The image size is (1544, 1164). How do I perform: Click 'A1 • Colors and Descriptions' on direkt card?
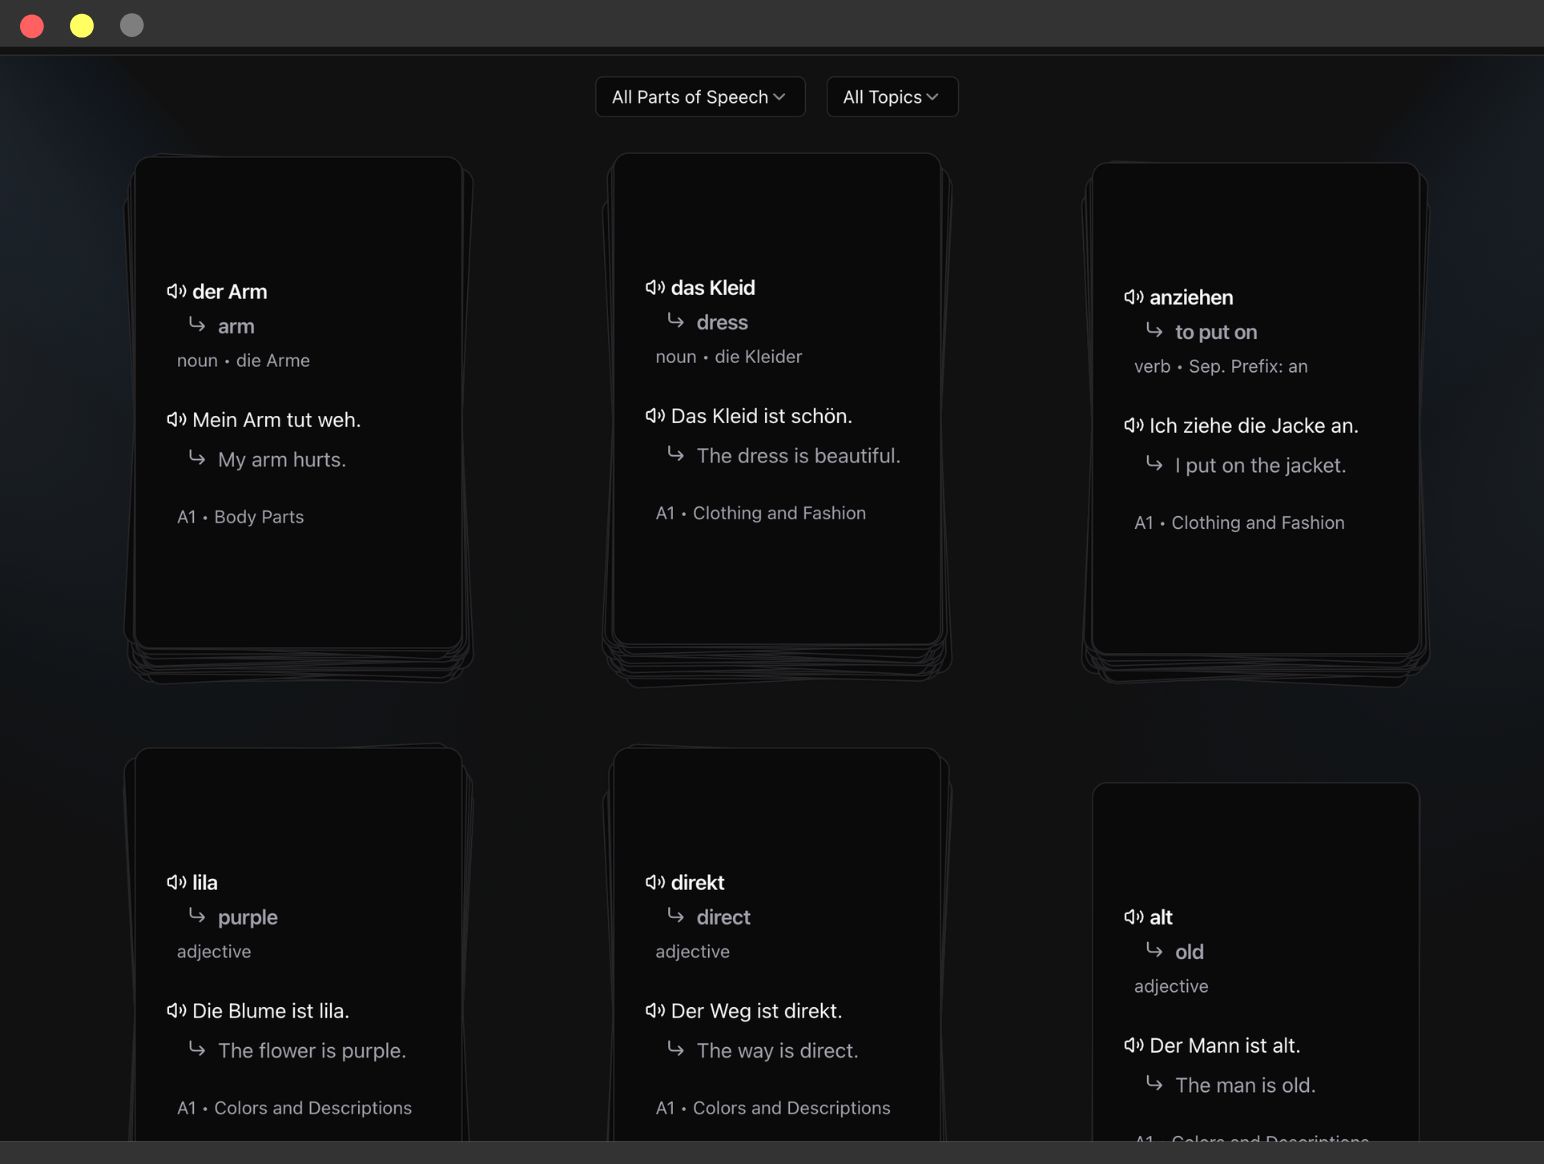point(773,1108)
